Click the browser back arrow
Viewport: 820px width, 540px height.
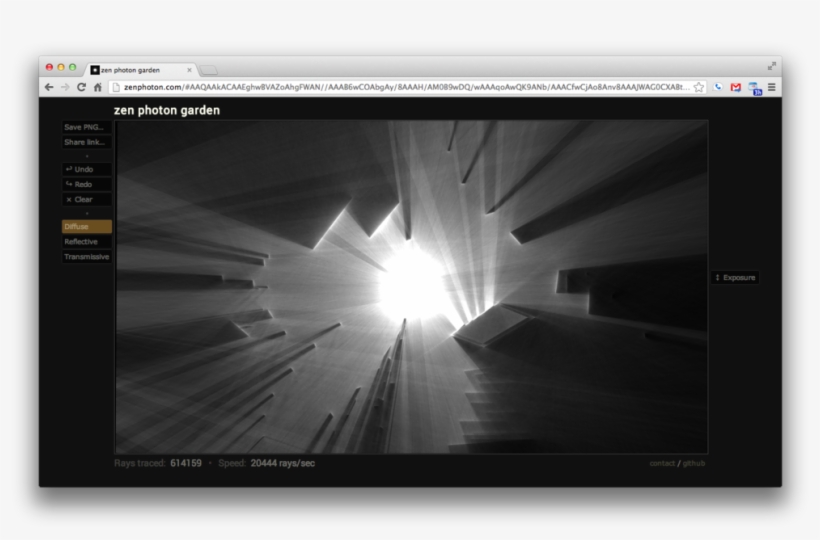(x=49, y=87)
